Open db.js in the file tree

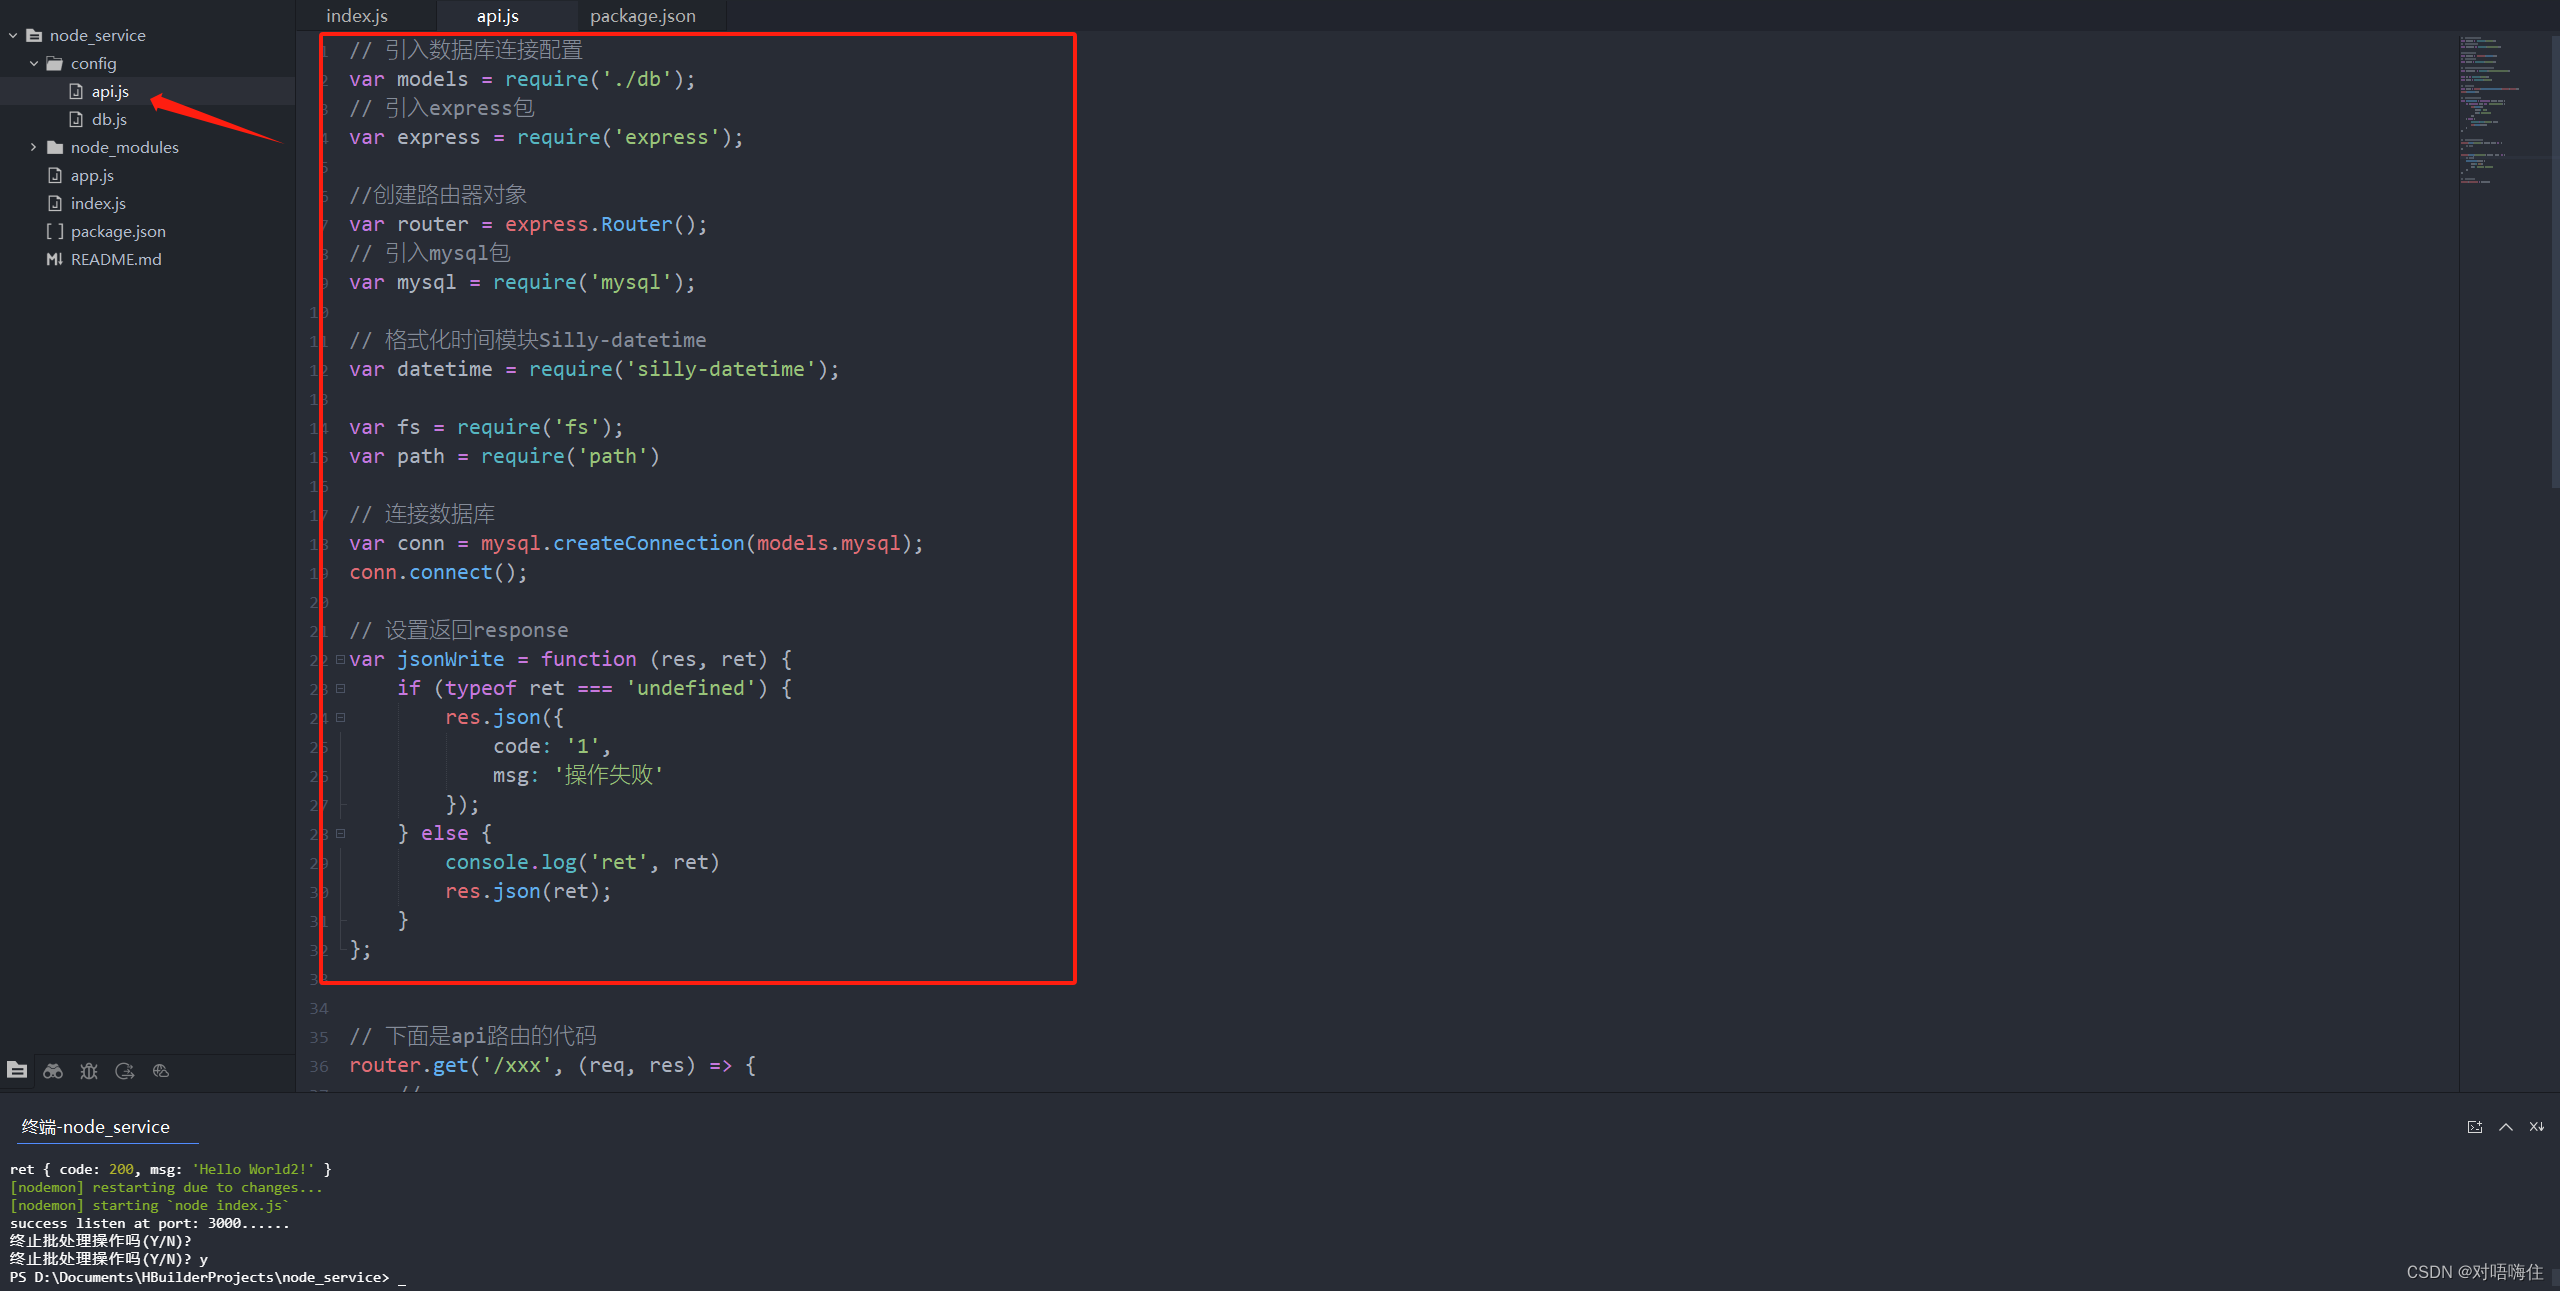tap(109, 120)
